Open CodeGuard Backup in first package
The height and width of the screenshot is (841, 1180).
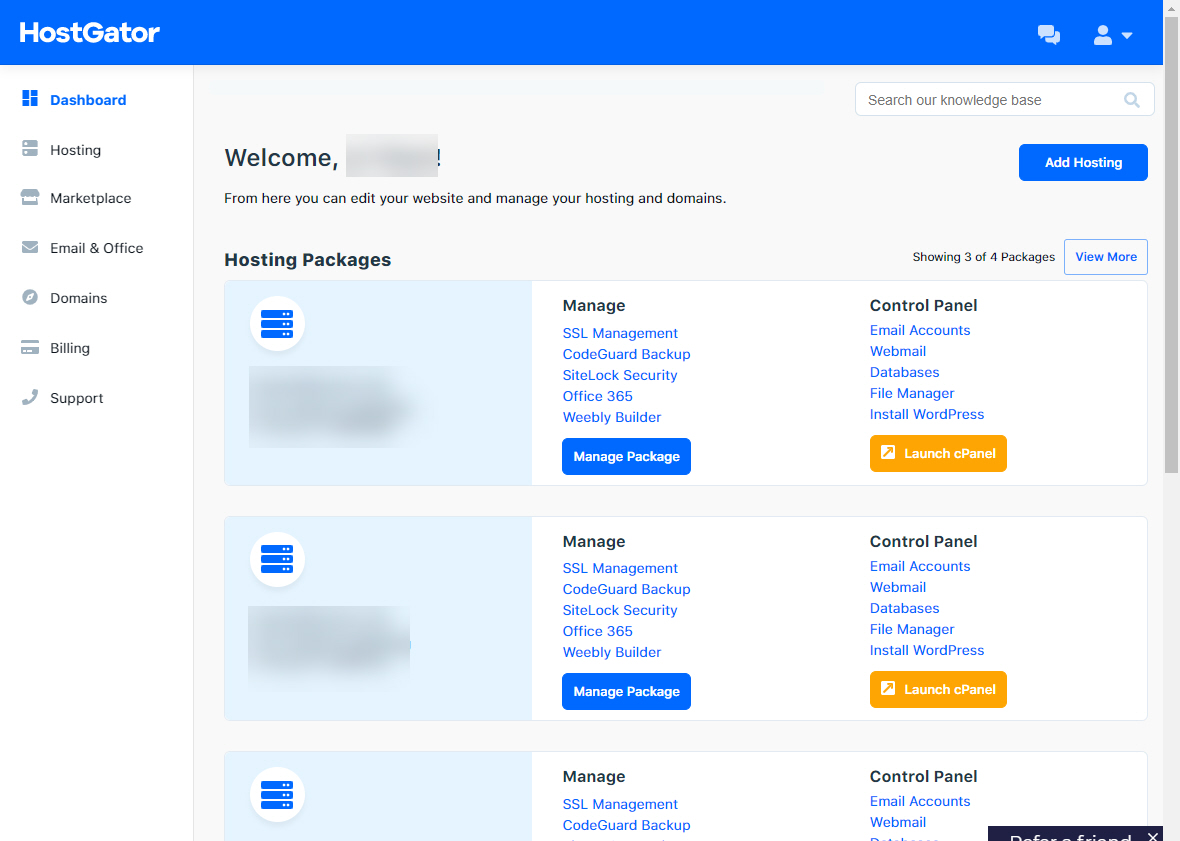pos(626,354)
